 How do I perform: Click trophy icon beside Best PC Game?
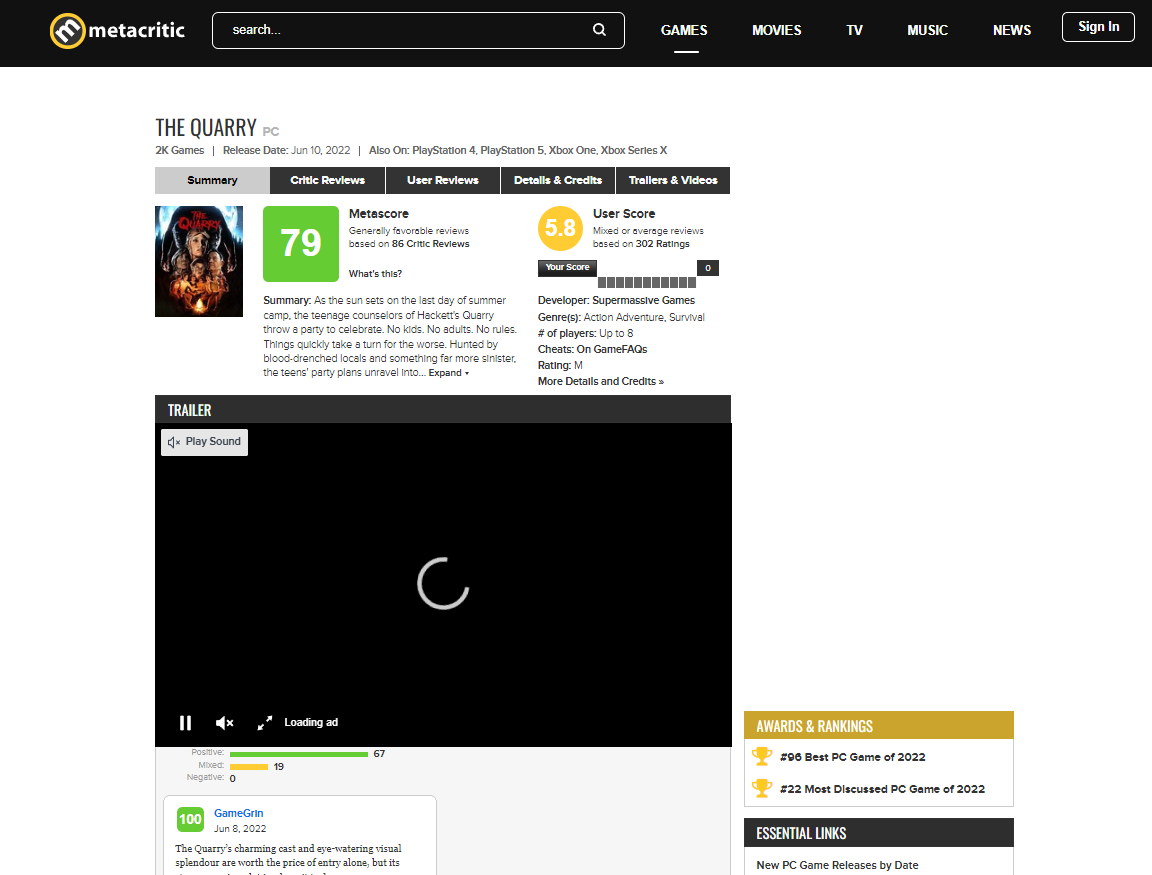(x=762, y=757)
